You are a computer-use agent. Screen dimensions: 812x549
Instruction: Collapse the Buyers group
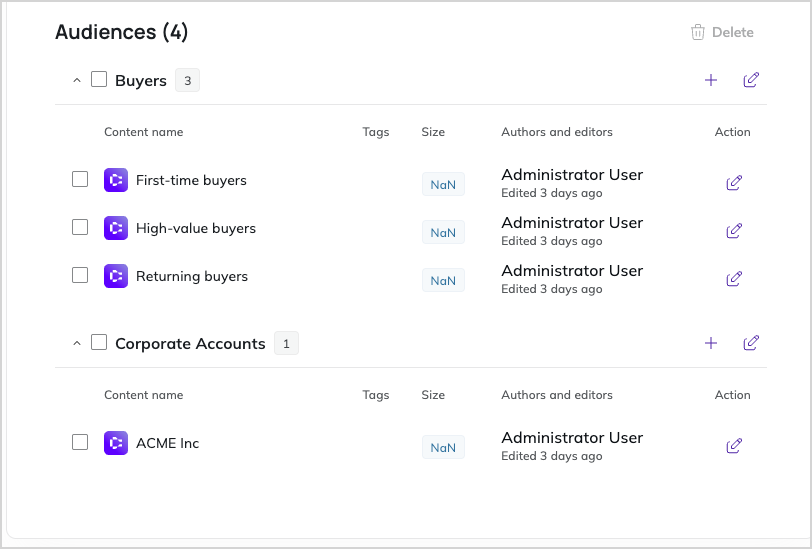pyautogui.click(x=77, y=80)
